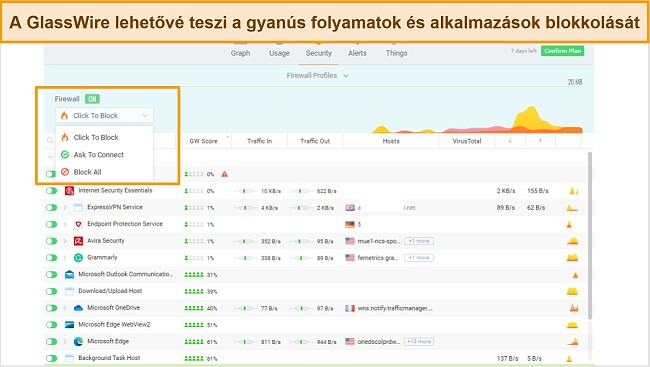The image size is (650, 367).
Task: Click the UK flag in ExpressVPN row
Action: [x=350, y=208]
